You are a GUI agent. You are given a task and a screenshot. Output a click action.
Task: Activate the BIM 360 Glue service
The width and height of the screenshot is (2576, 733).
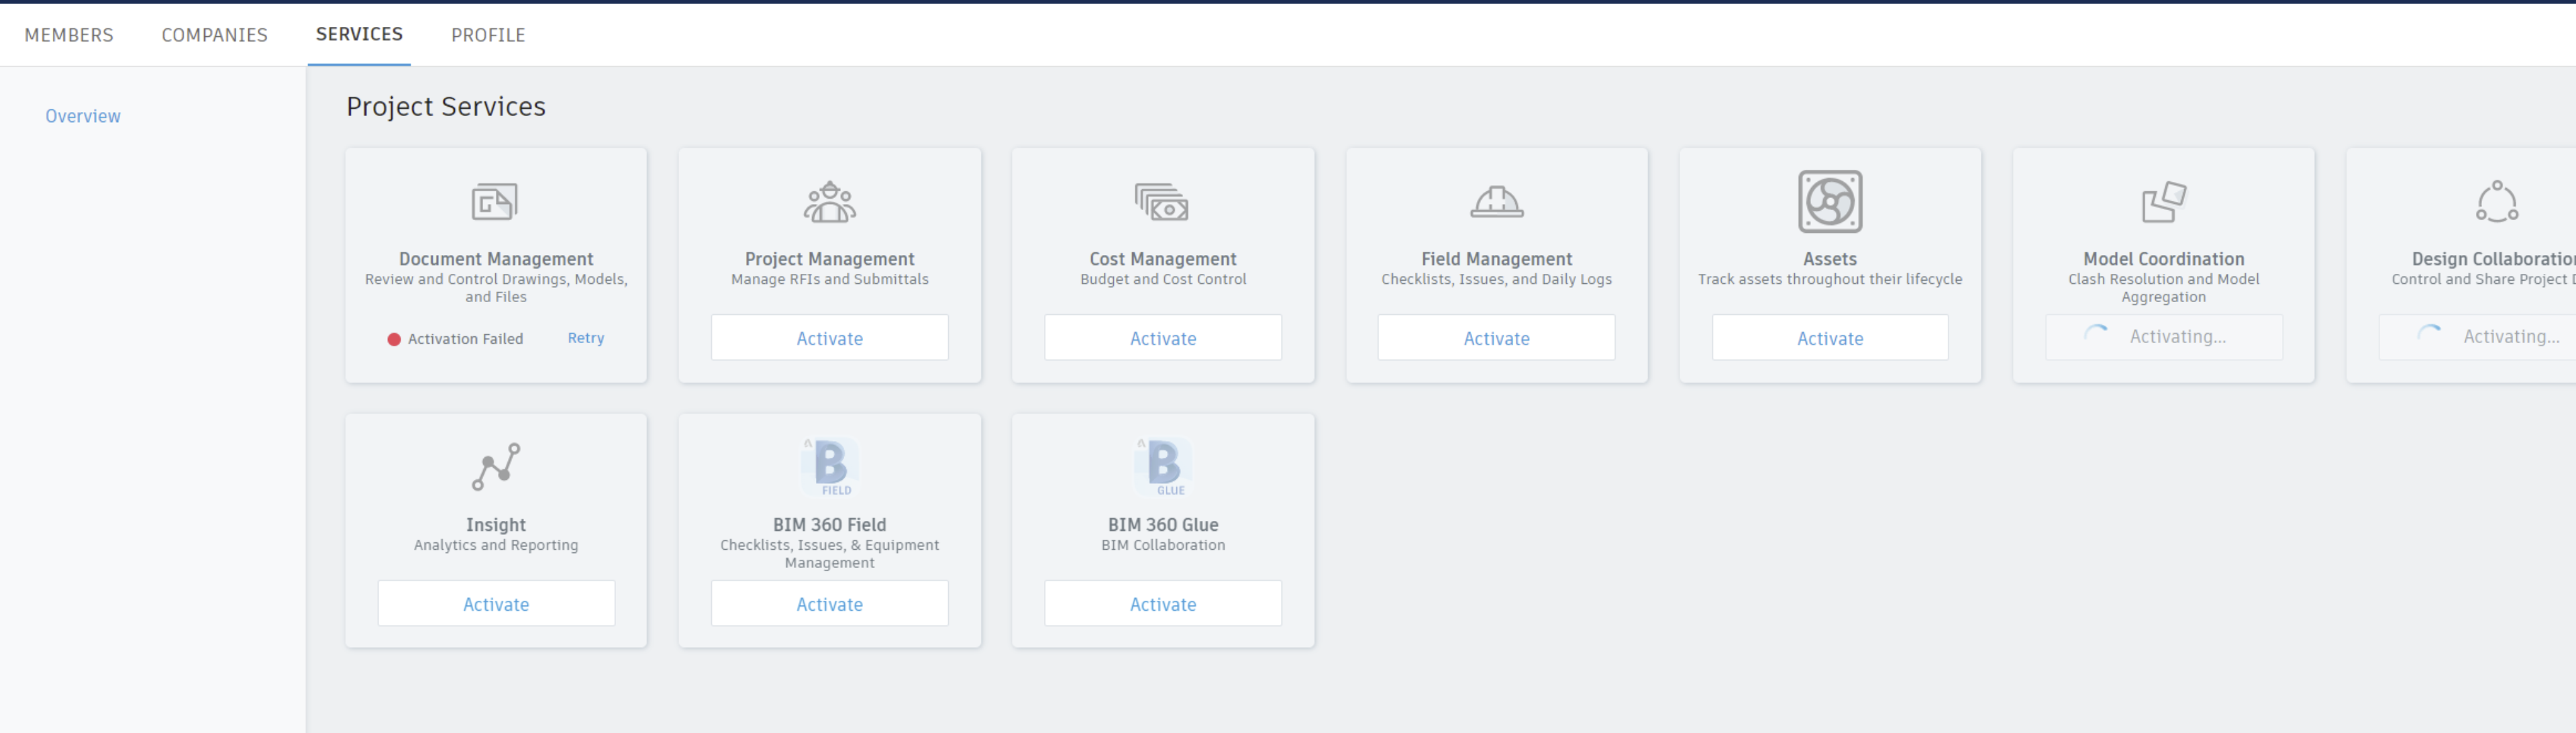pos(1162,603)
